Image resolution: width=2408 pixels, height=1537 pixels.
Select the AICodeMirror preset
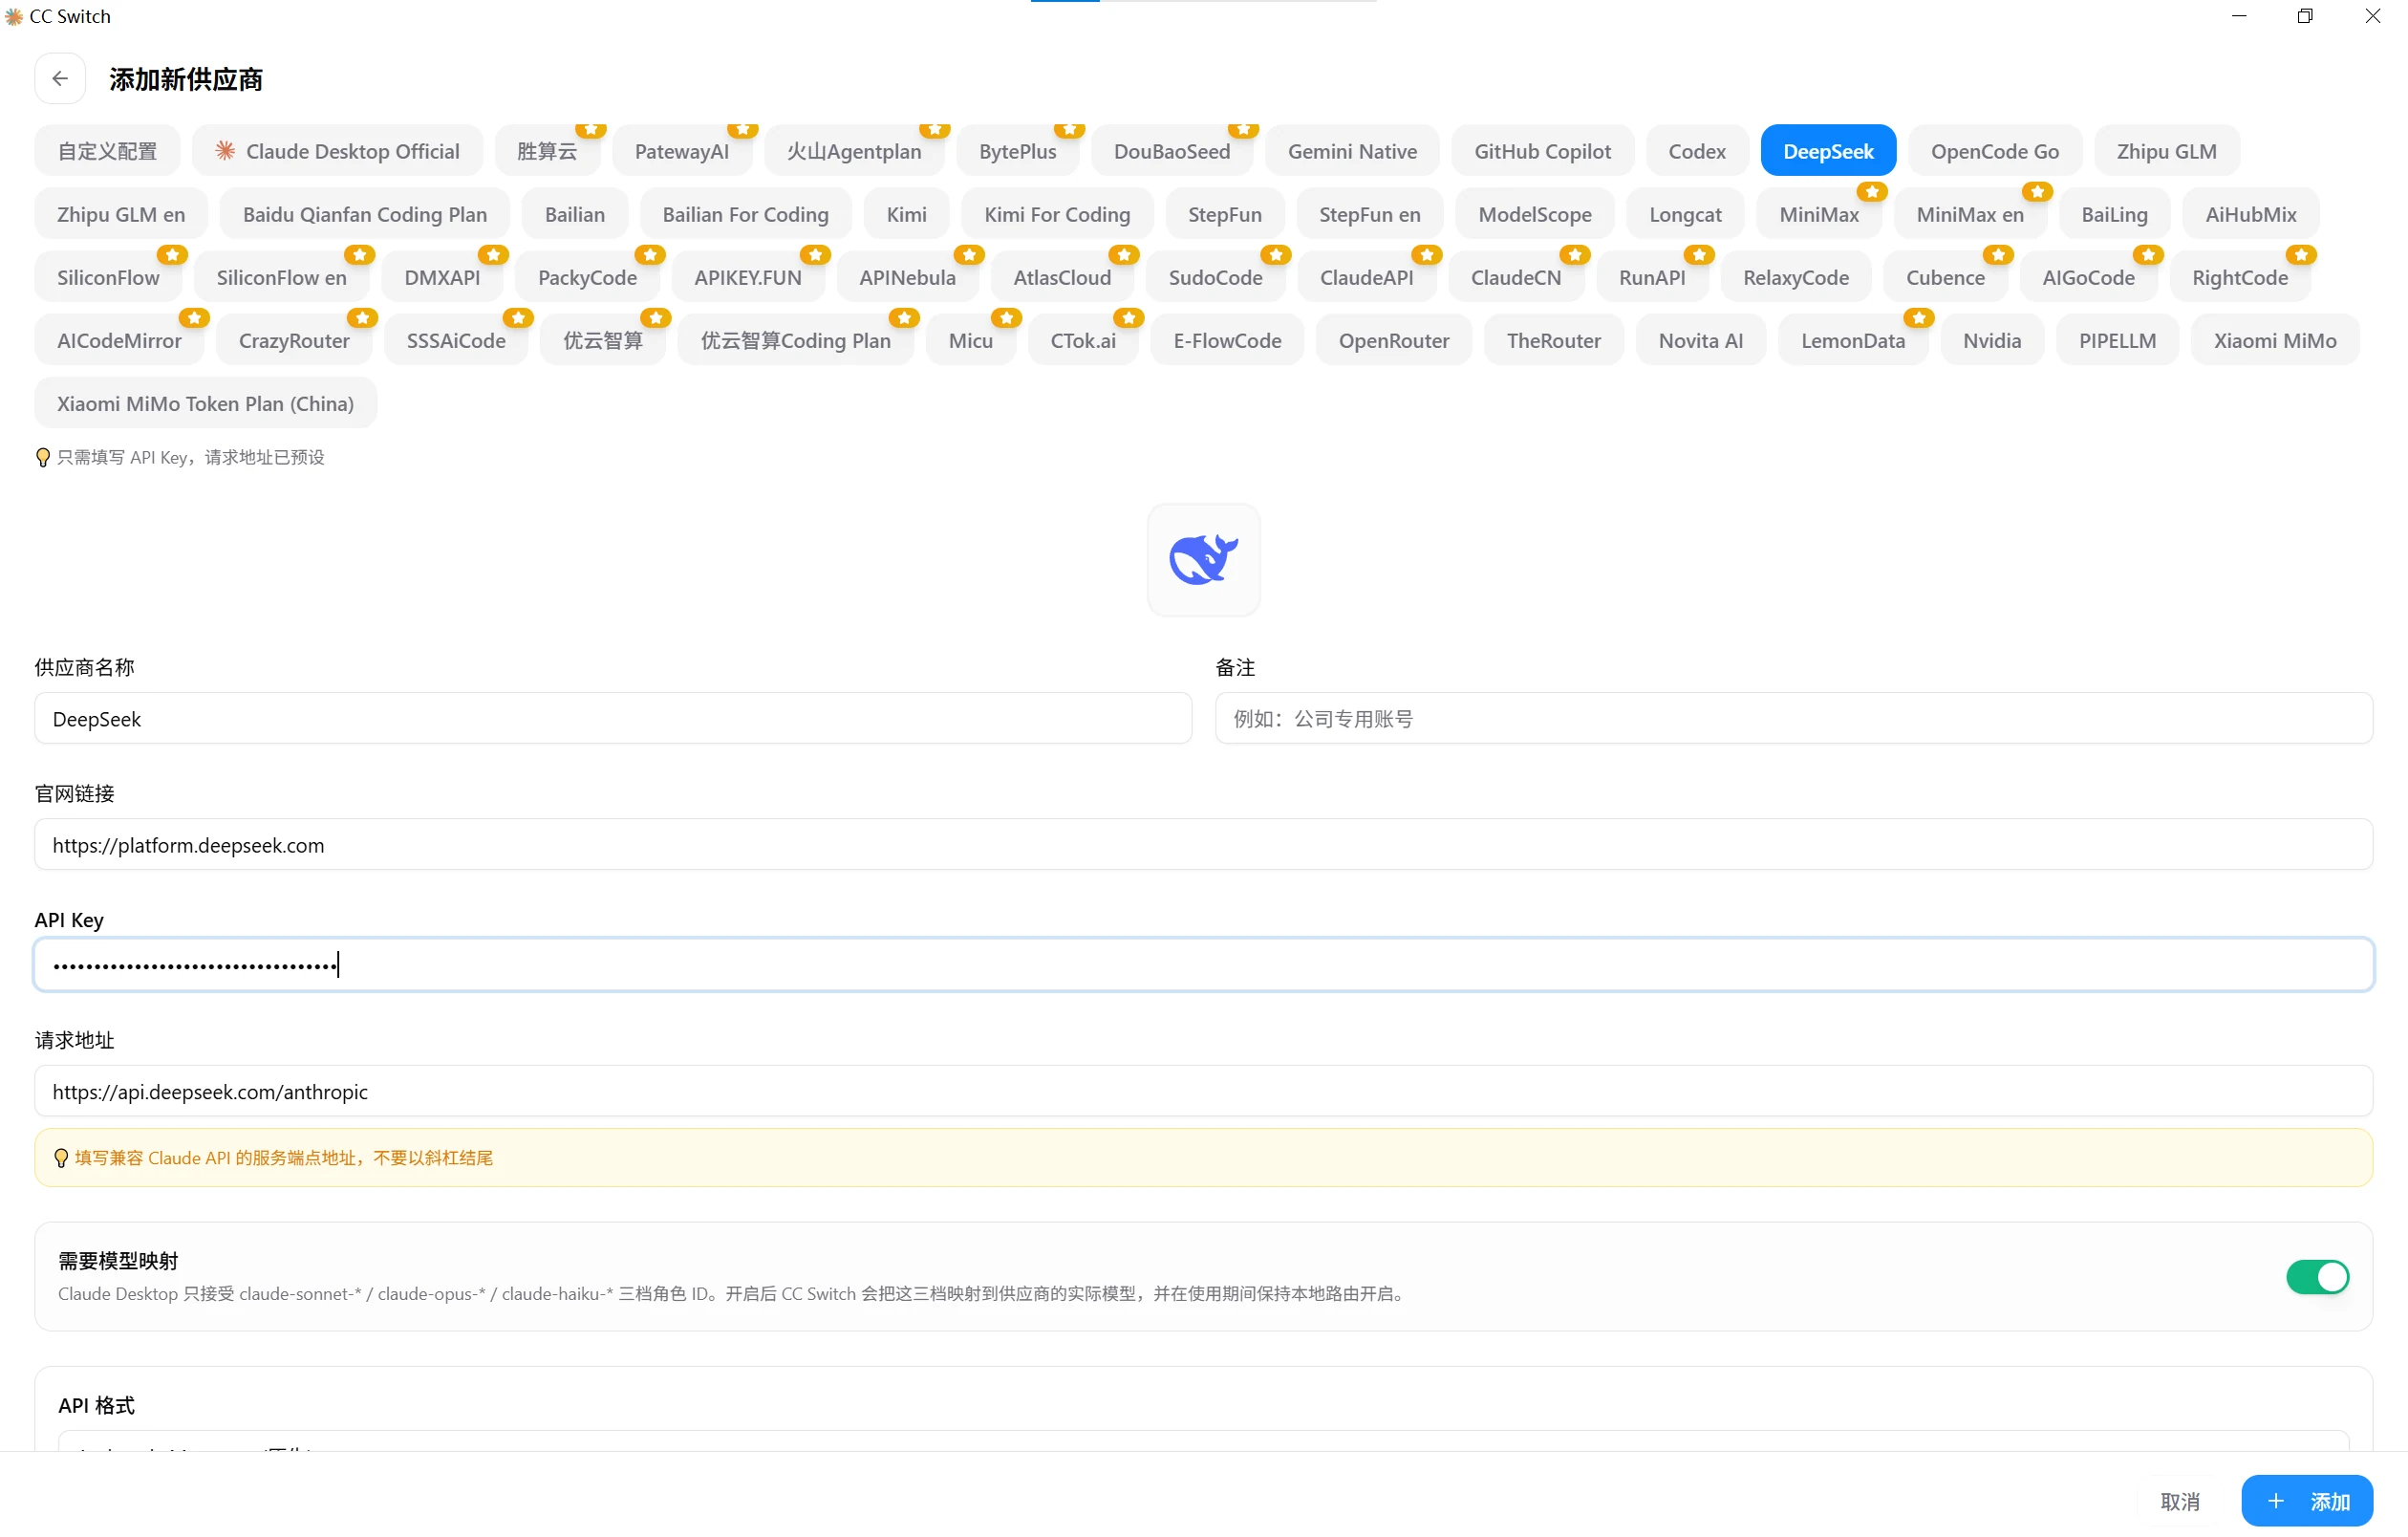(x=119, y=340)
